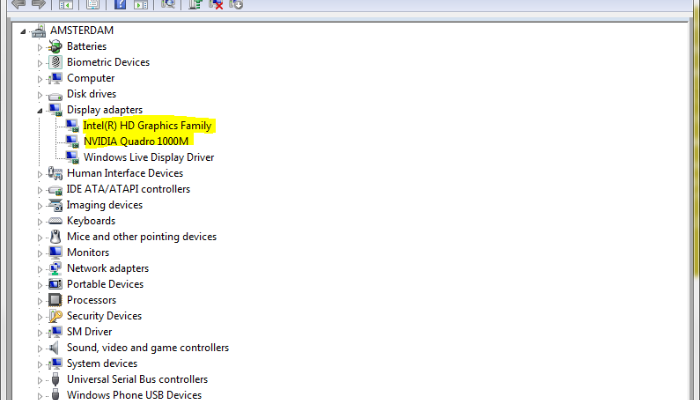Expand the Universal Serial Bus controllers node
Image resolution: width=700 pixels, height=400 pixels.
[40, 380]
